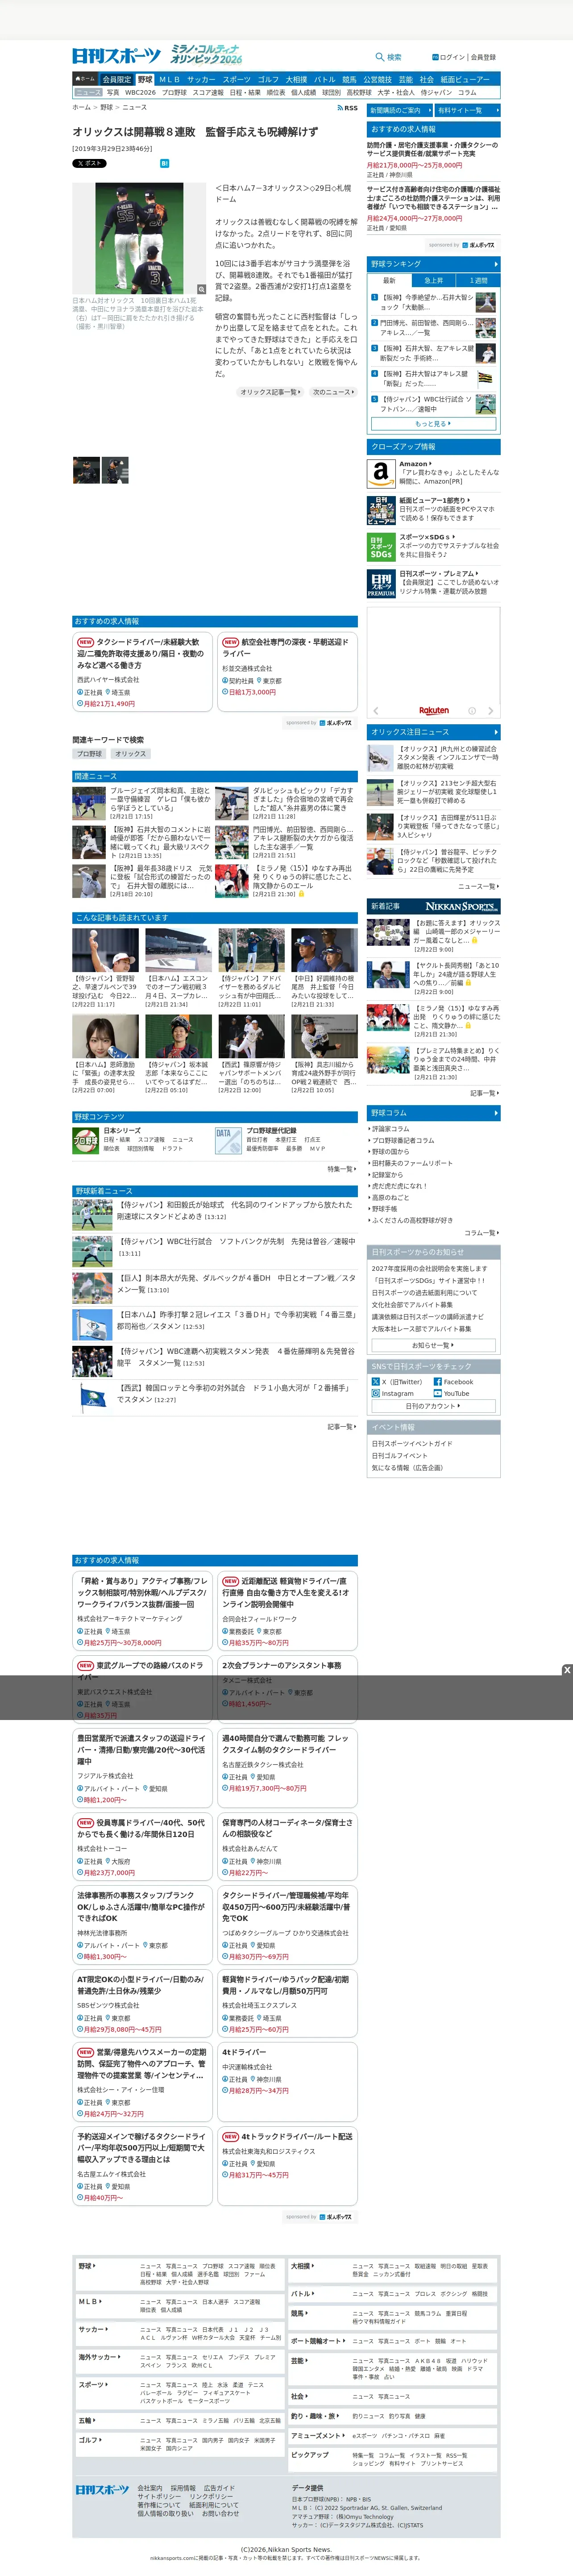Click the Rakuten ad info icon
Image resolution: width=573 pixels, height=2576 pixels.
[472, 711]
